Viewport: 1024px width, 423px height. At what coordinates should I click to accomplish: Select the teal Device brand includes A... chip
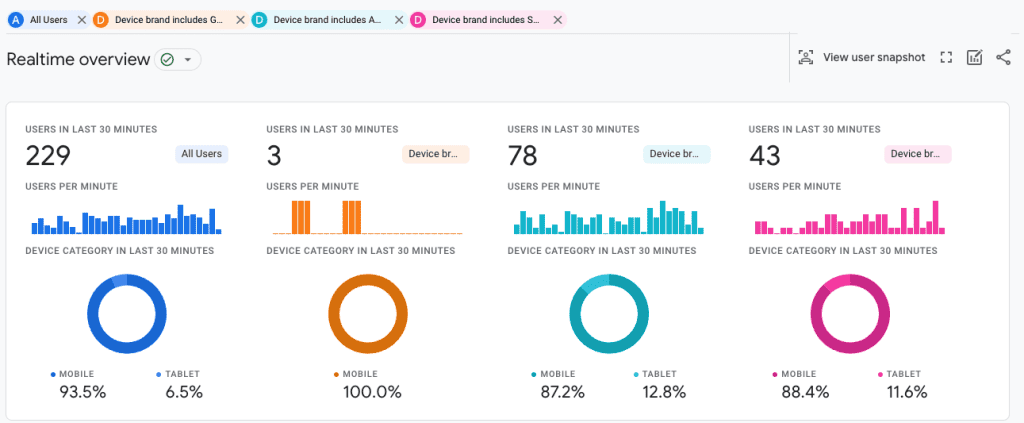click(328, 20)
